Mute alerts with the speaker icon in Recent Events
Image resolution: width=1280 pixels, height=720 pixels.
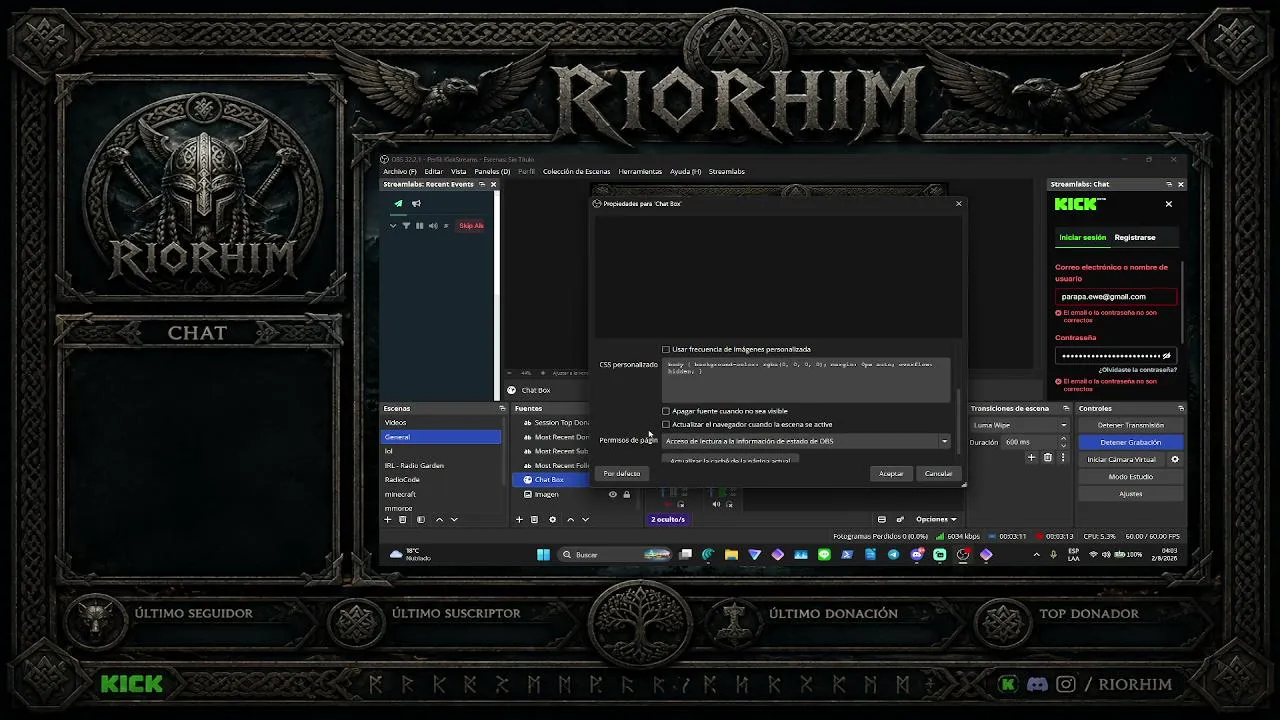click(433, 226)
